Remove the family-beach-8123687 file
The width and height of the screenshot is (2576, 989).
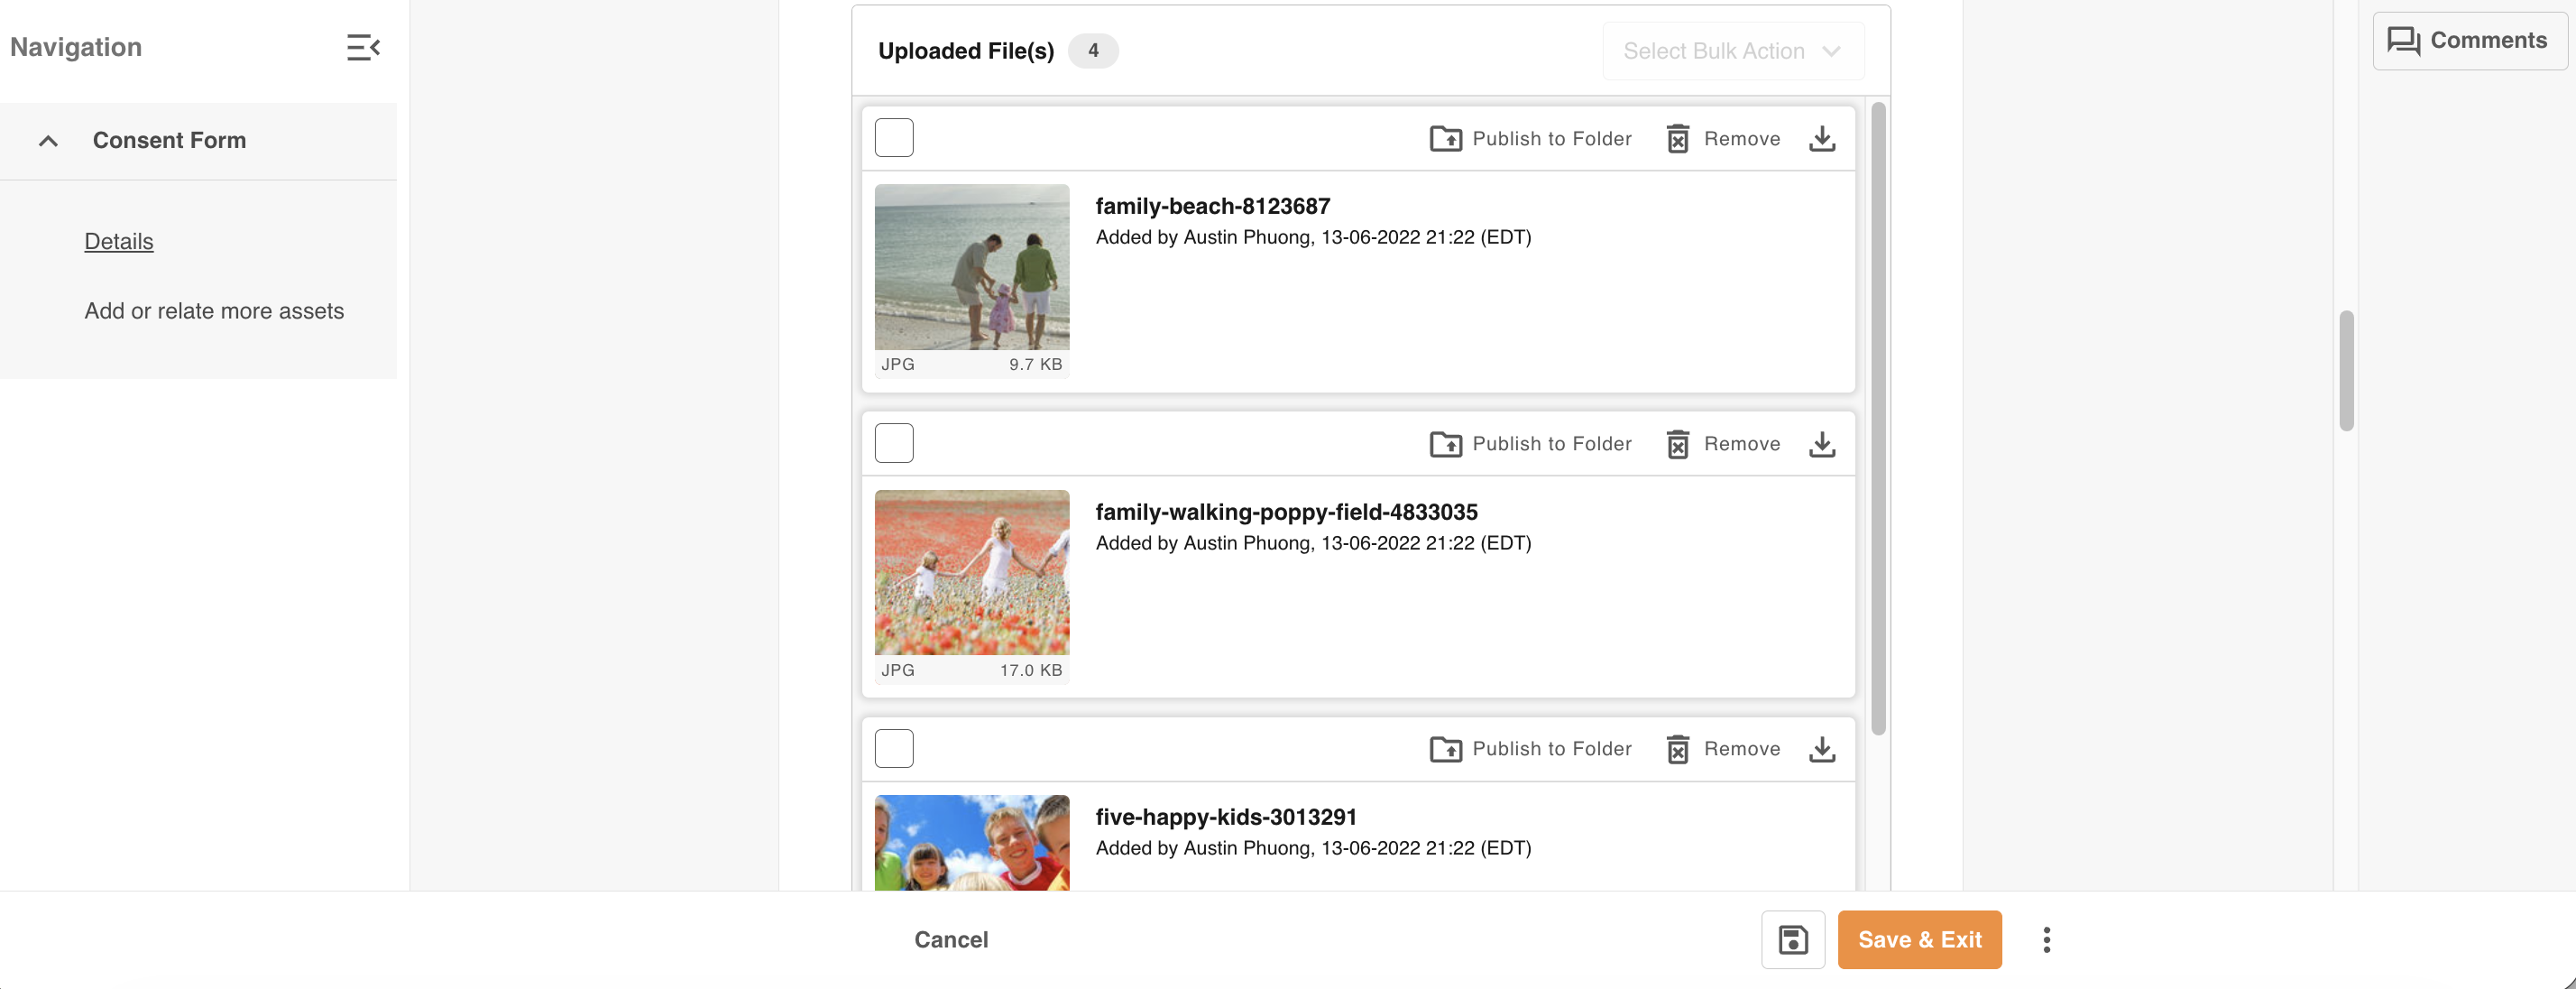pyautogui.click(x=1723, y=139)
